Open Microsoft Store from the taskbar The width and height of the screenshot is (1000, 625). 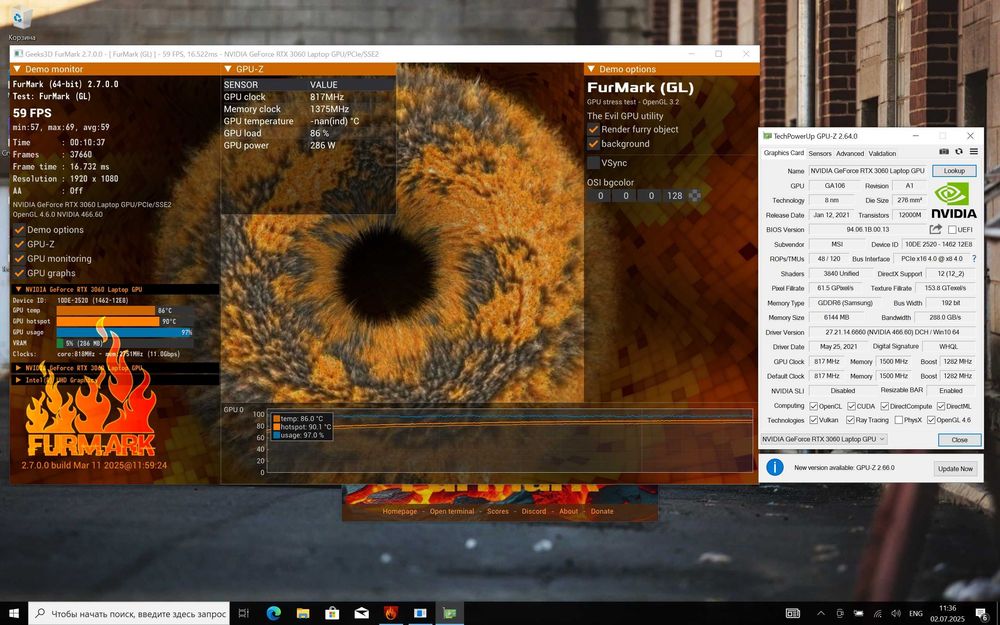pyautogui.click(x=332, y=614)
